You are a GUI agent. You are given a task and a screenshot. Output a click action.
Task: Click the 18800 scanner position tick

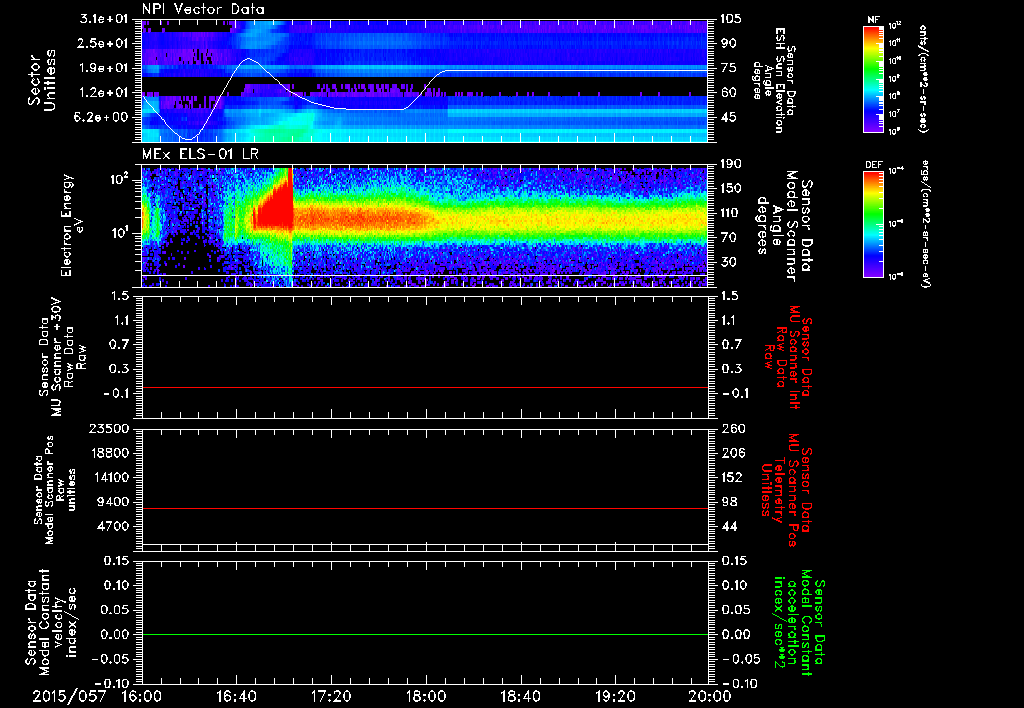[x=110, y=453]
